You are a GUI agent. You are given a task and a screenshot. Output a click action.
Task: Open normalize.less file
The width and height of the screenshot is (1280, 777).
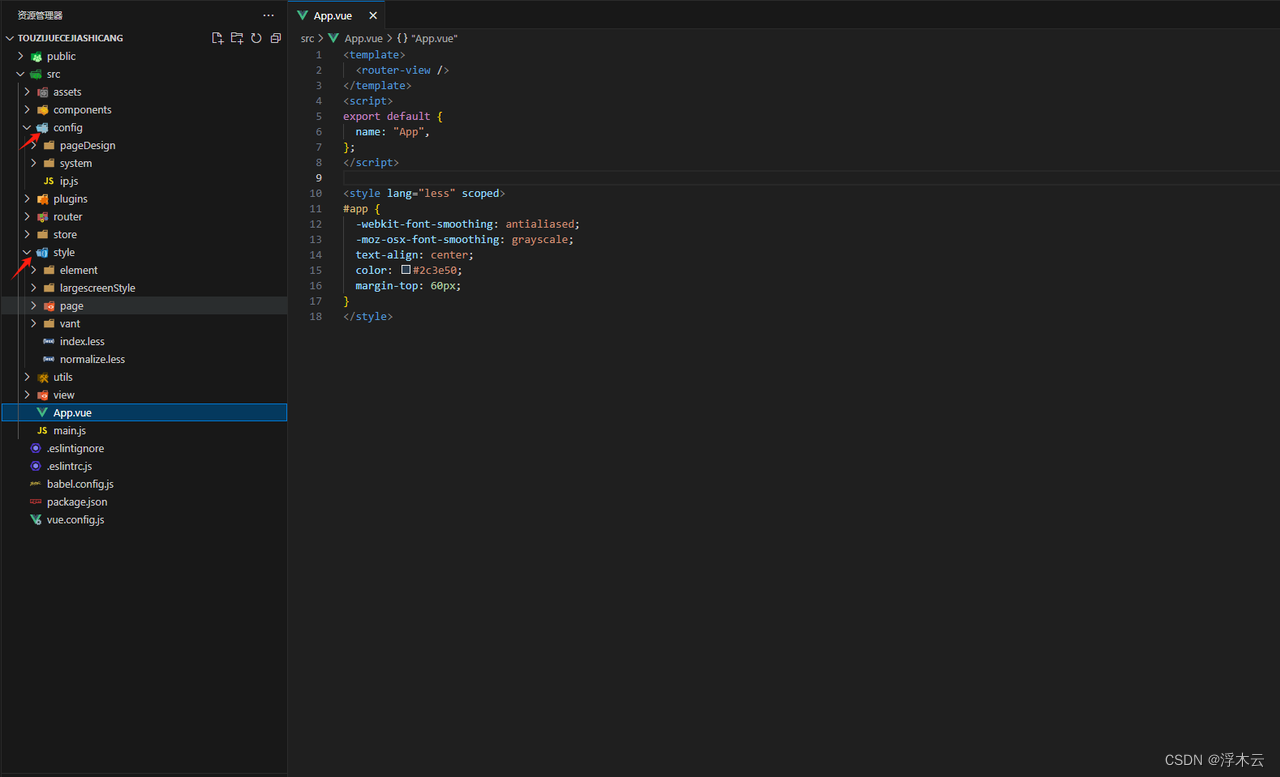tap(92, 359)
